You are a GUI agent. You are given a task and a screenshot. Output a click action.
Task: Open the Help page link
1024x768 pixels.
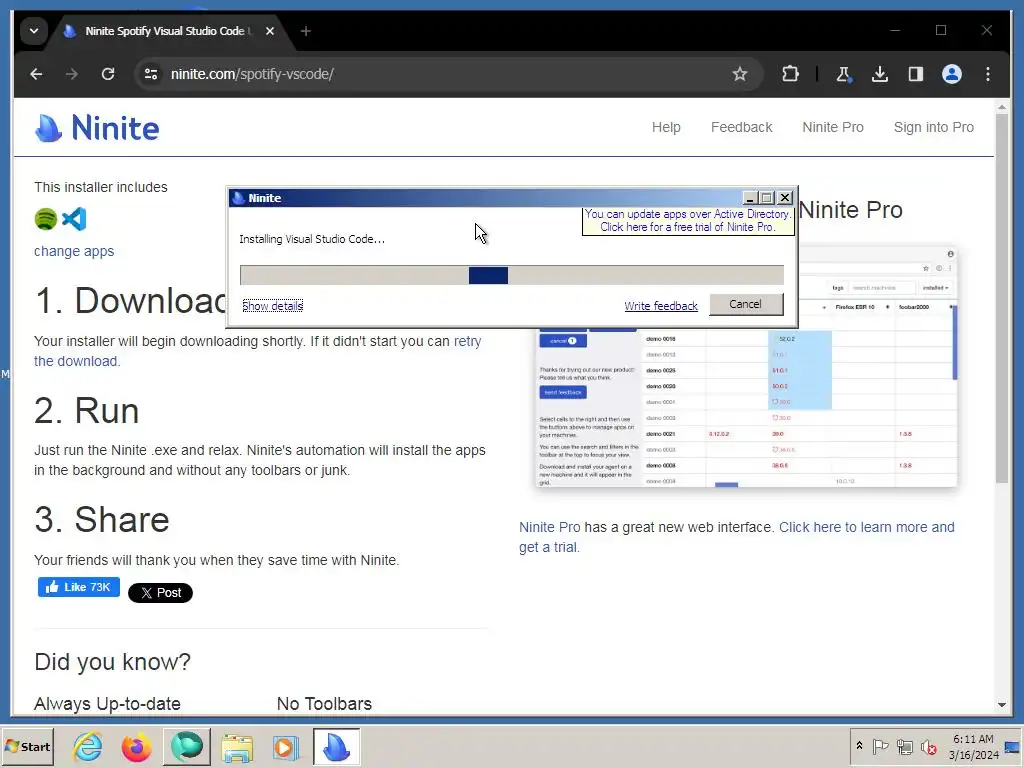click(x=666, y=127)
